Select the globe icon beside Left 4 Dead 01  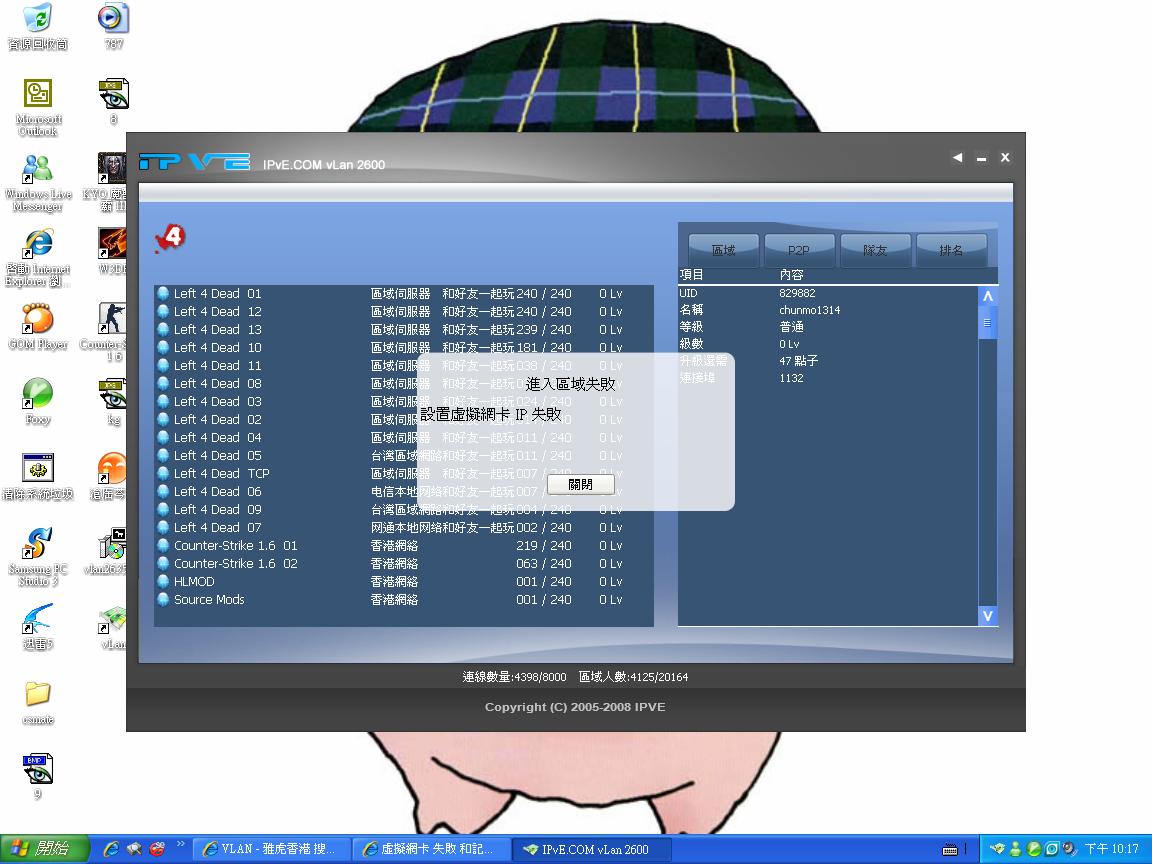pos(163,293)
